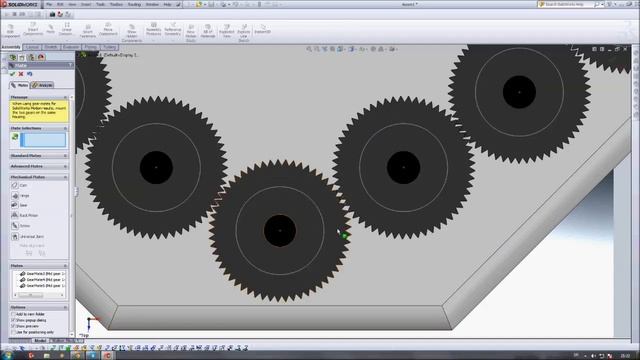Click New Motion Study icon
The width and height of the screenshot is (640, 360).
pyautogui.click(x=191, y=33)
